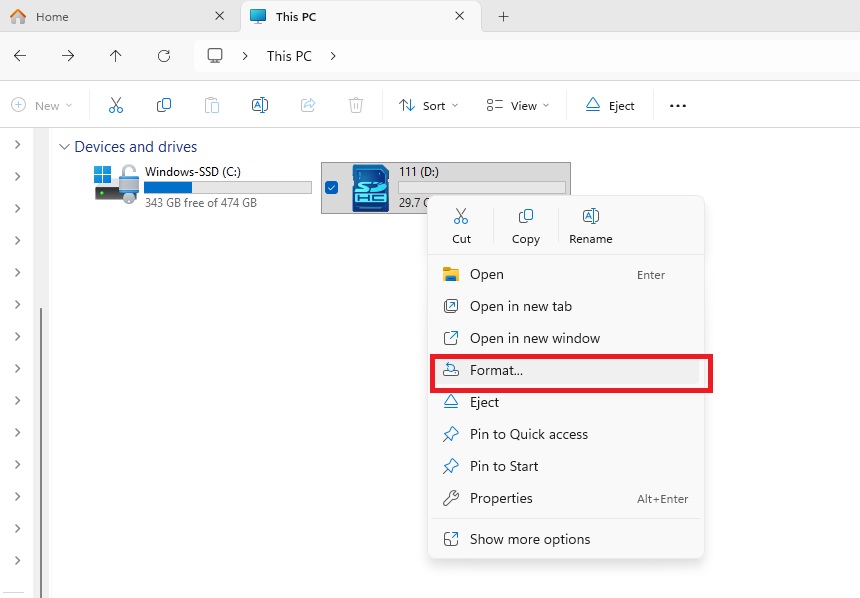Add a new tab with plus button
Image resolution: width=860 pixels, height=598 pixels.
(503, 17)
